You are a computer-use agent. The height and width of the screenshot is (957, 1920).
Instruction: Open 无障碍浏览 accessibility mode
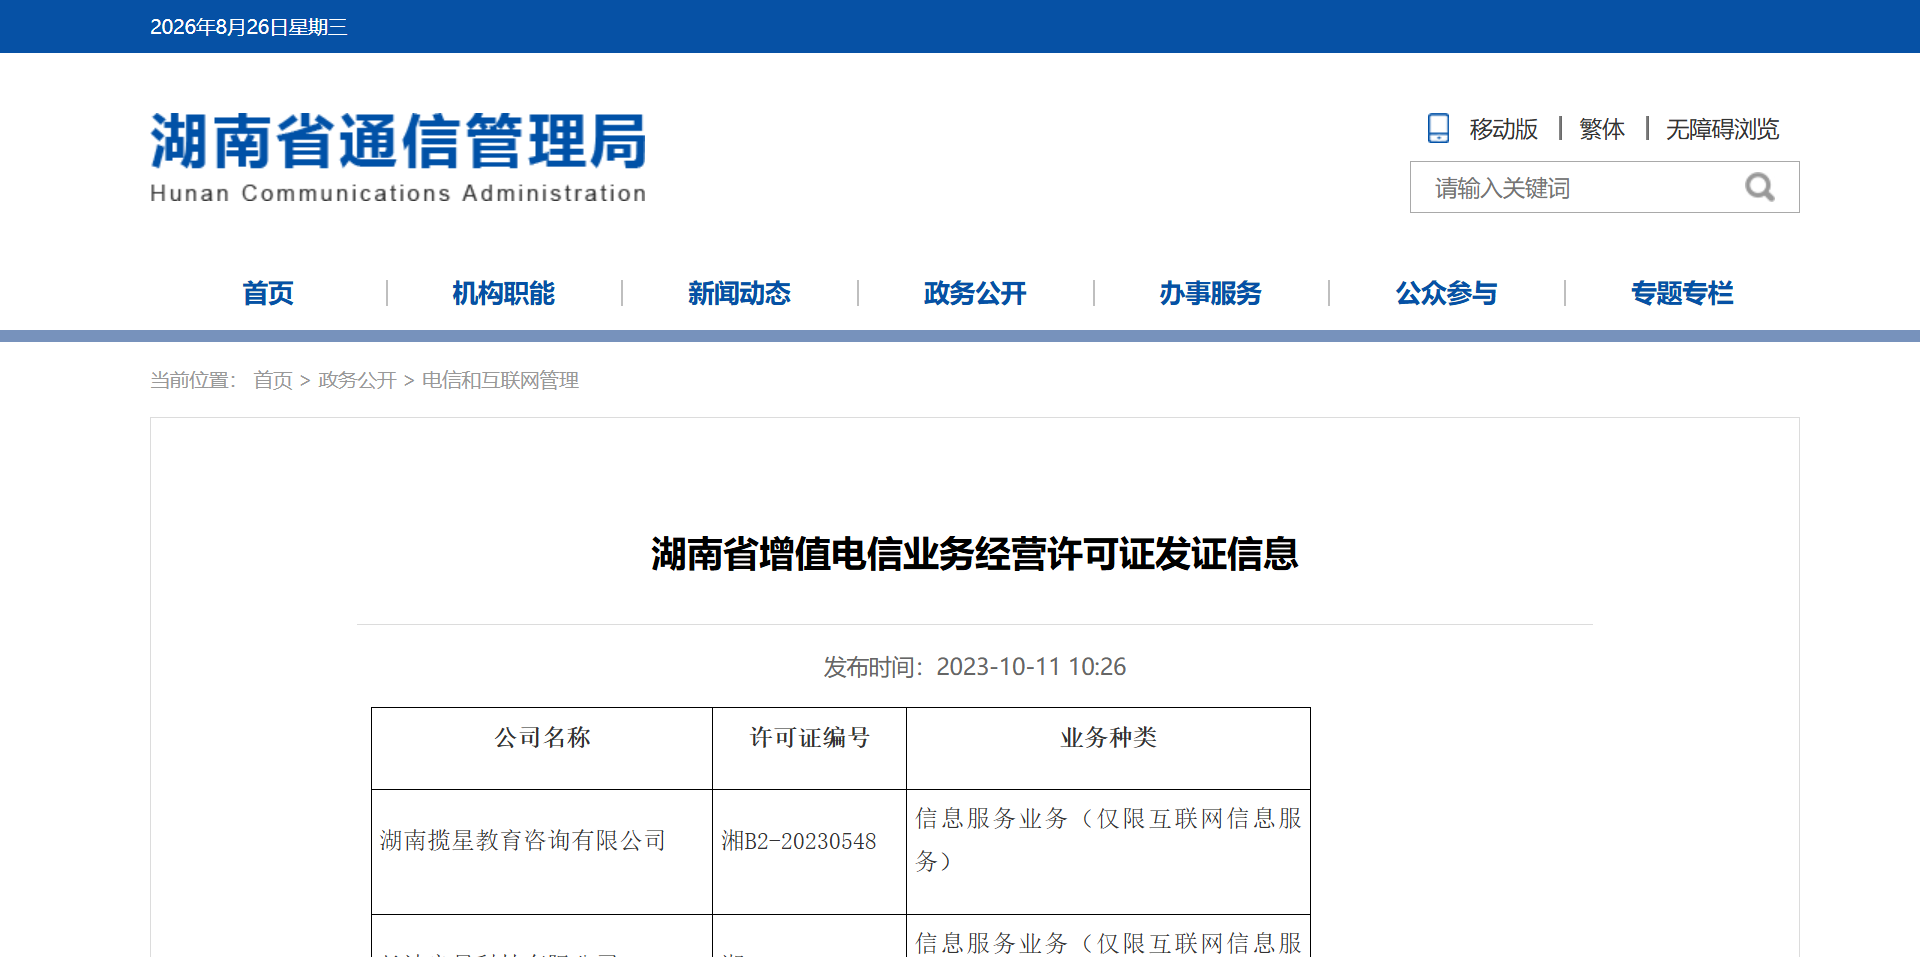coord(1722,129)
